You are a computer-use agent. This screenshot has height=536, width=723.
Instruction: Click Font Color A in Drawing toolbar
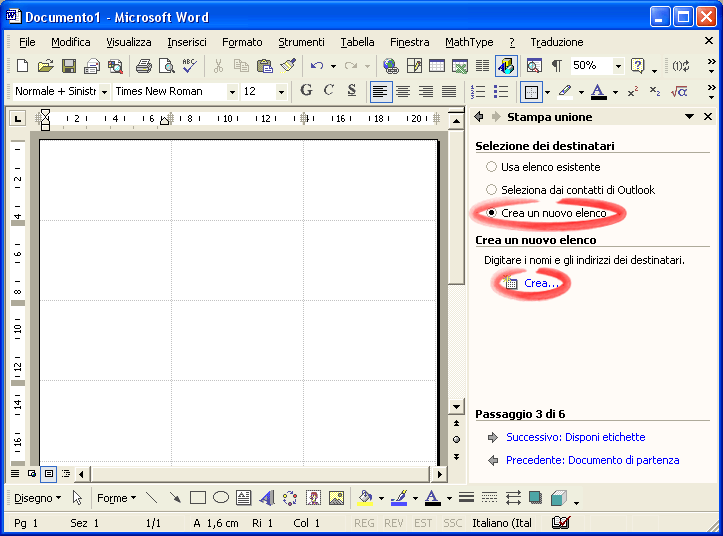[433, 498]
